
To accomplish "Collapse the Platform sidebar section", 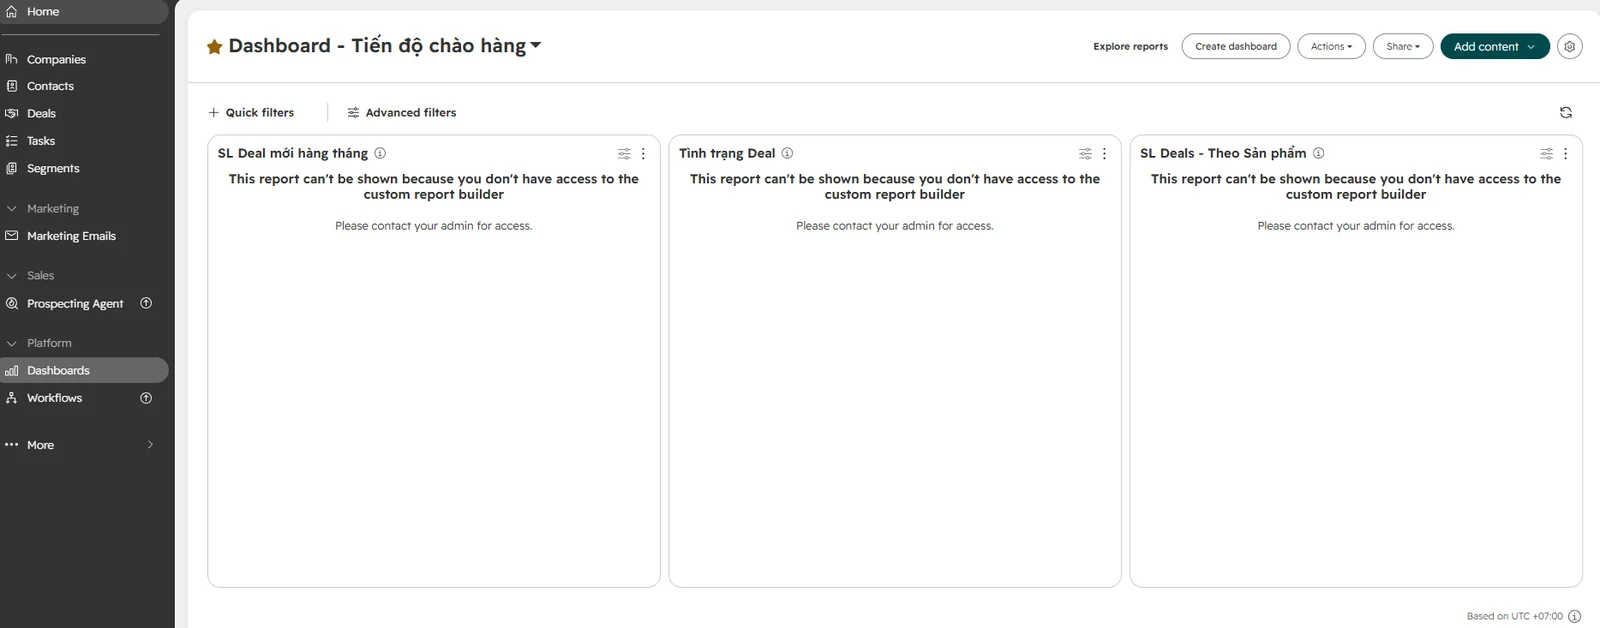I will (x=12, y=343).
